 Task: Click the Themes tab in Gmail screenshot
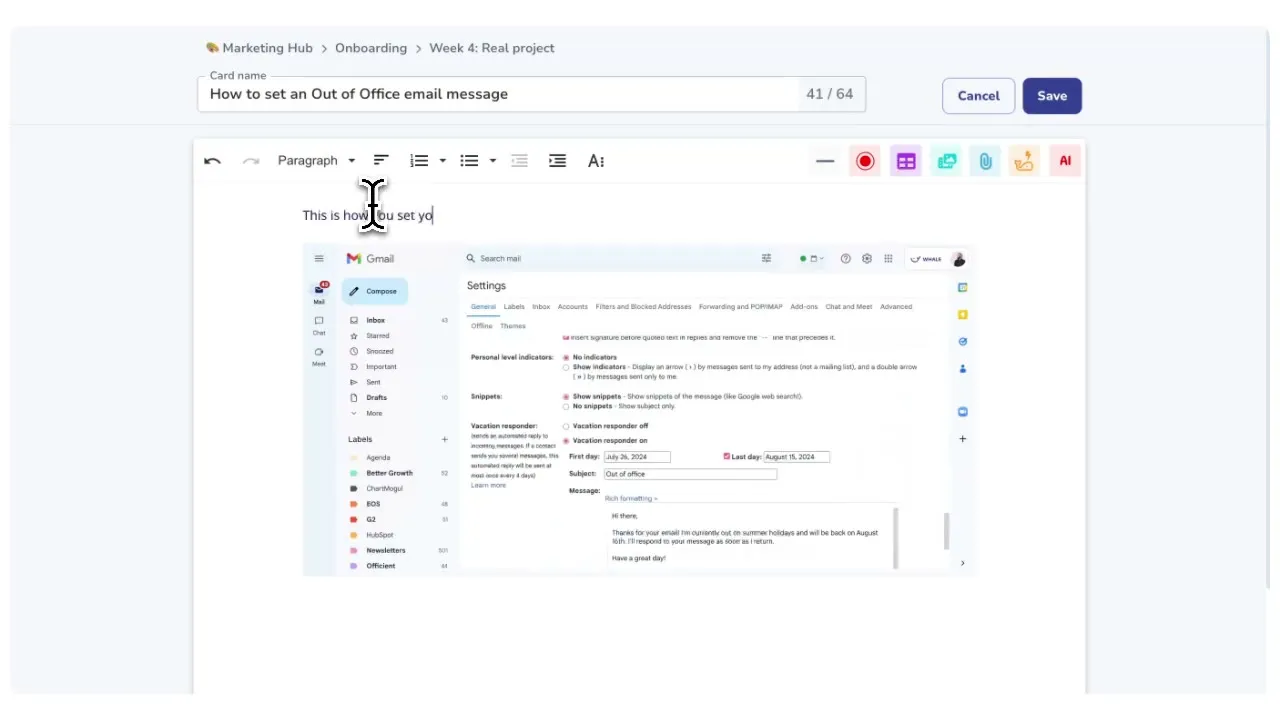tap(513, 326)
